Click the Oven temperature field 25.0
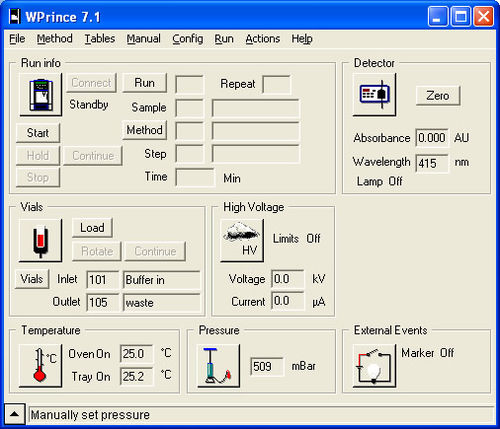This screenshot has height=429, width=500. pos(137,353)
